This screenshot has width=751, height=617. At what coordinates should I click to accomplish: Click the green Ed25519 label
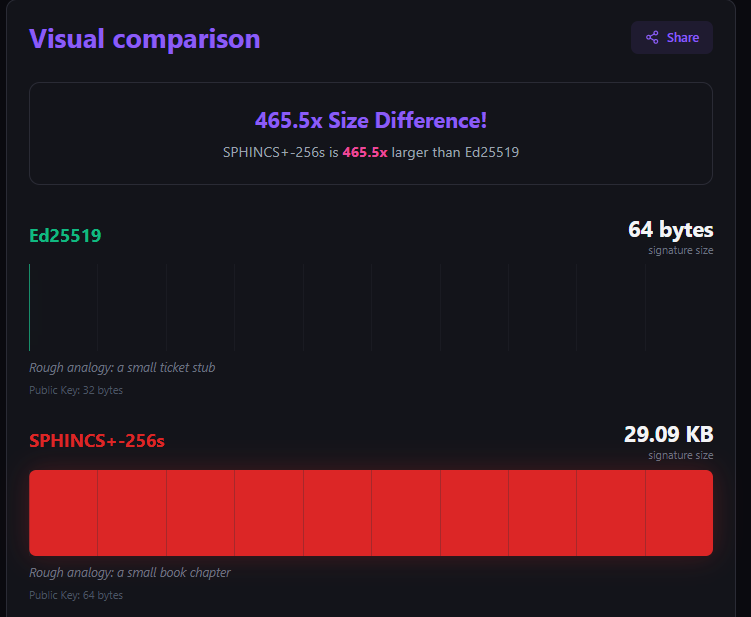[65, 236]
